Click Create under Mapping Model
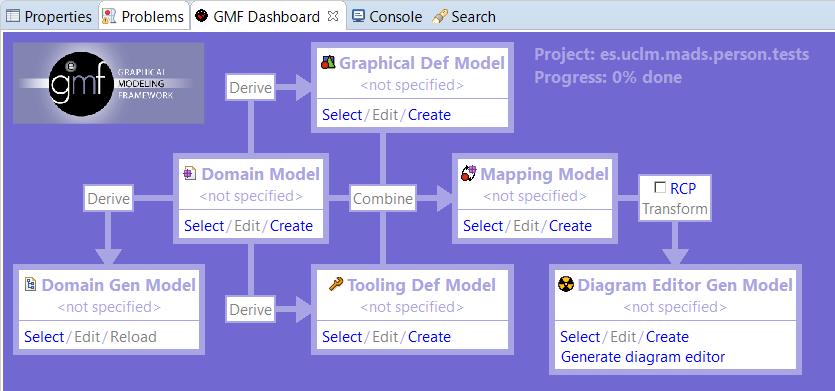 (570, 226)
